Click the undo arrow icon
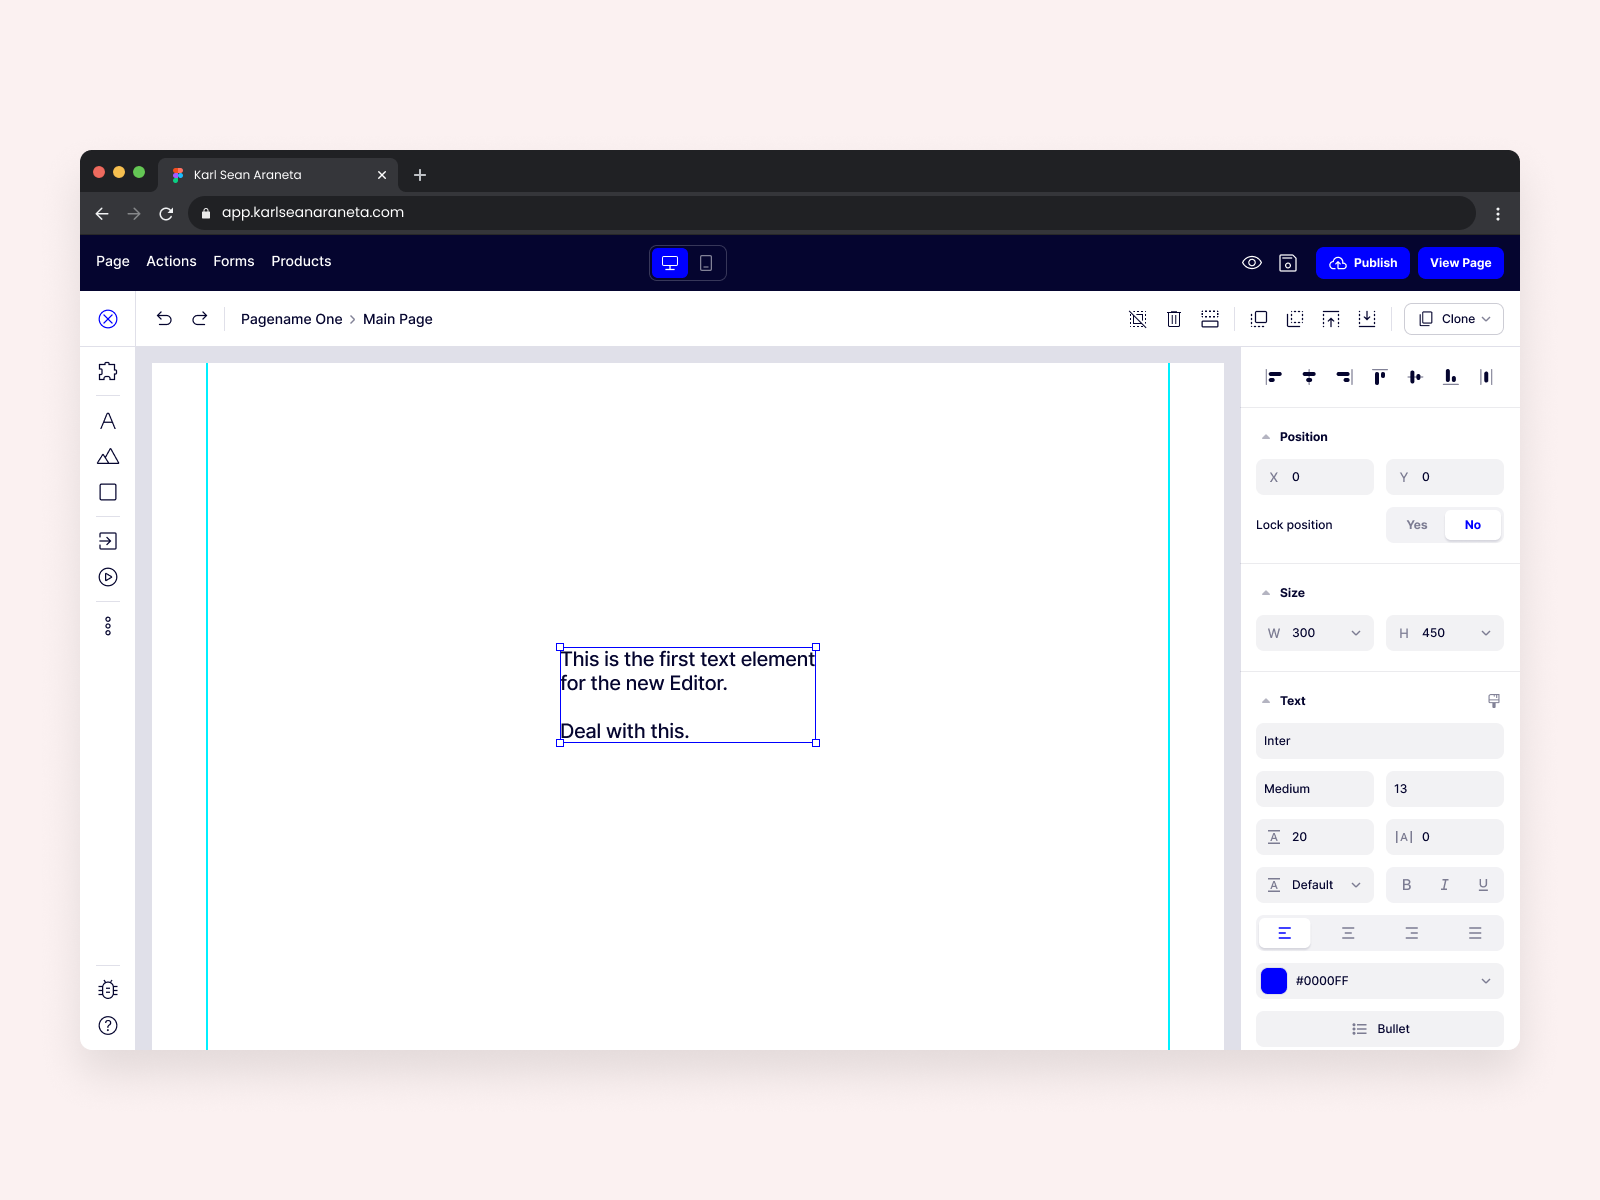 click(164, 319)
